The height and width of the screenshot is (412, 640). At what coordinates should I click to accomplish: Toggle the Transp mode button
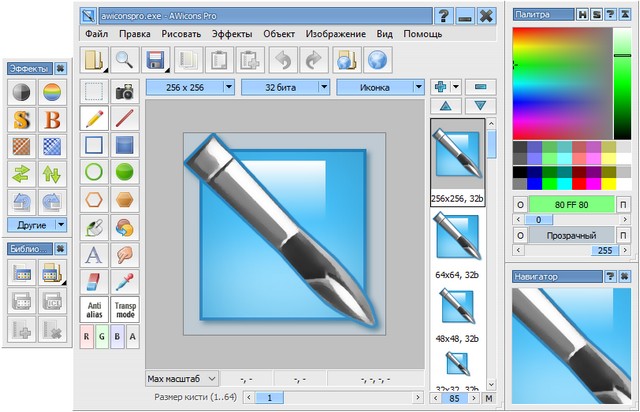125,310
